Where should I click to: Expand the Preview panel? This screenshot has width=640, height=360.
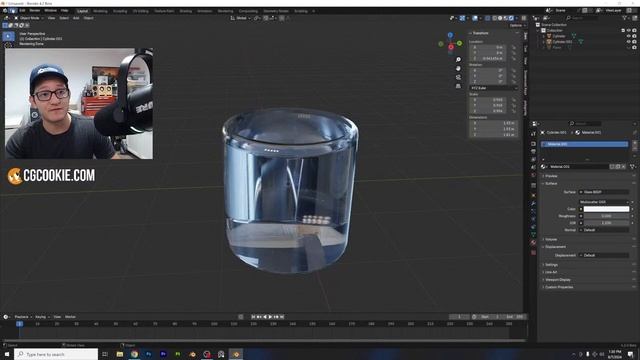click(551, 176)
